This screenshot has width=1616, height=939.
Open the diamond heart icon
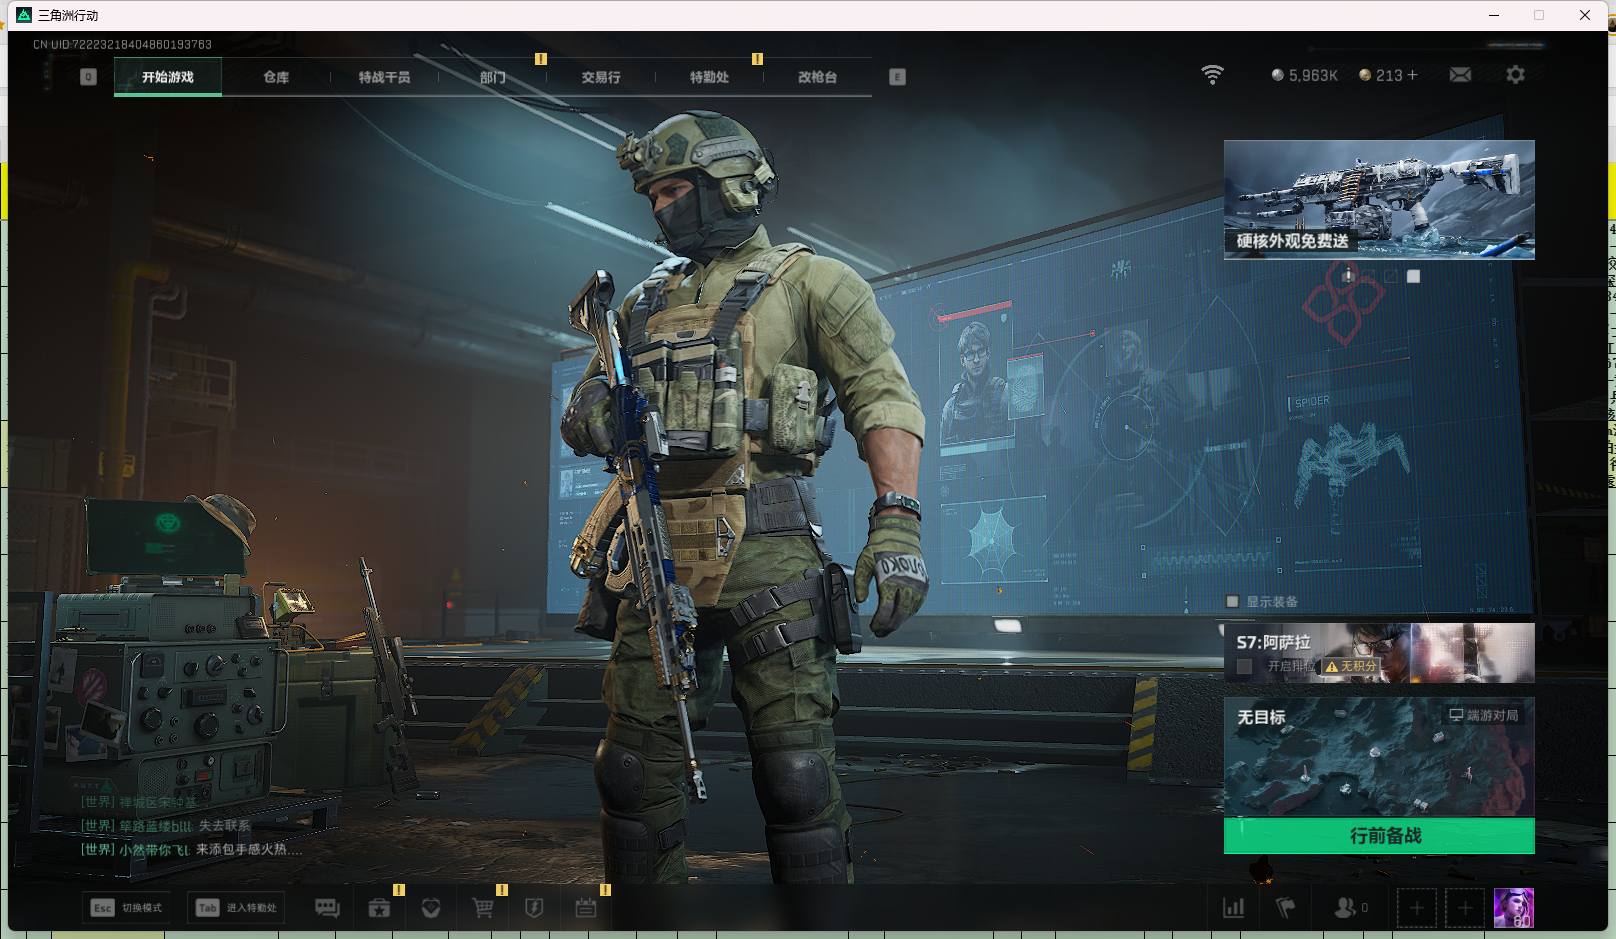coord(431,908)
